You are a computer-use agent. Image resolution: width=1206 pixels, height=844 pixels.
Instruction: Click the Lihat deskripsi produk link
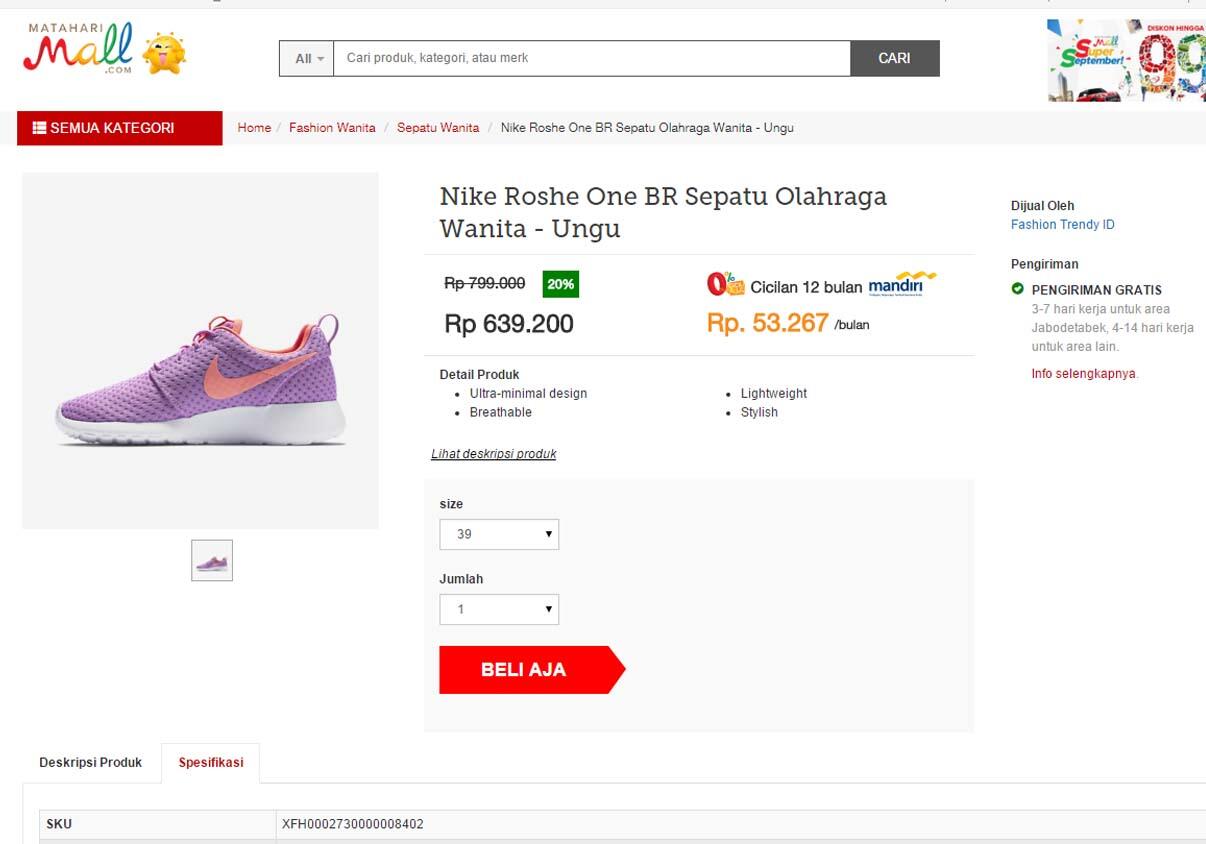[493, 454]
